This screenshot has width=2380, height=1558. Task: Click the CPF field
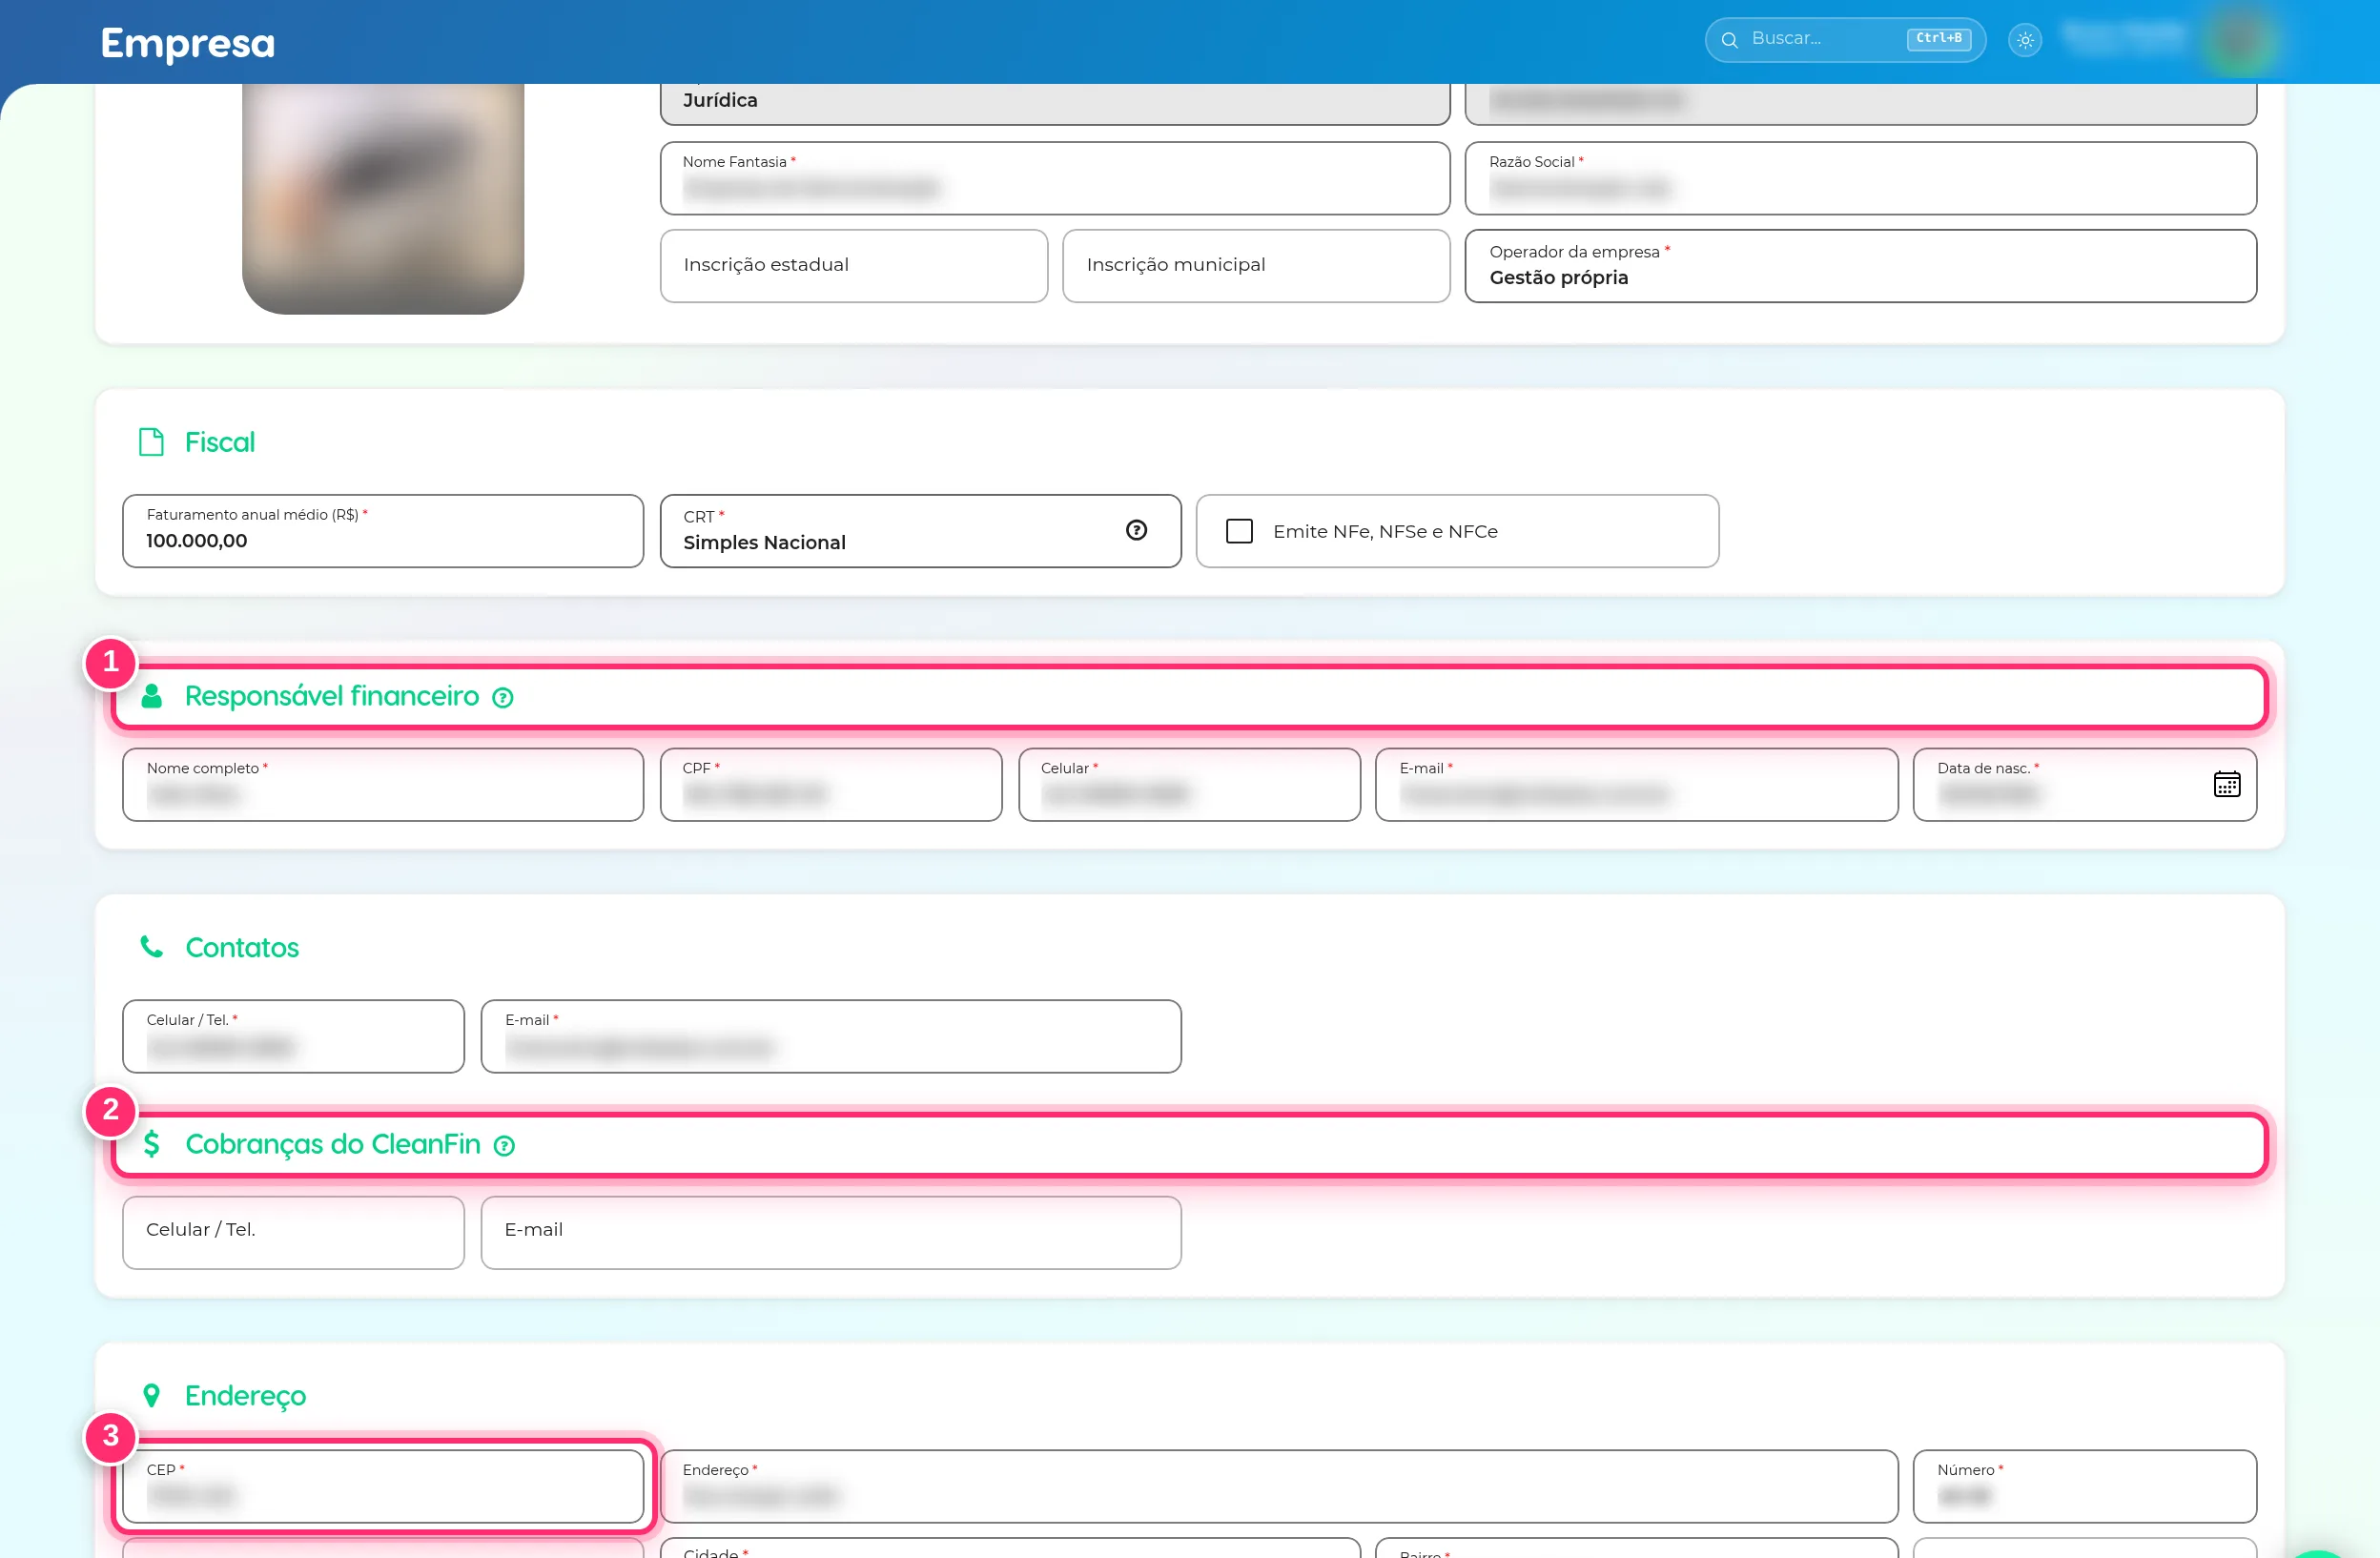[831, 785]
